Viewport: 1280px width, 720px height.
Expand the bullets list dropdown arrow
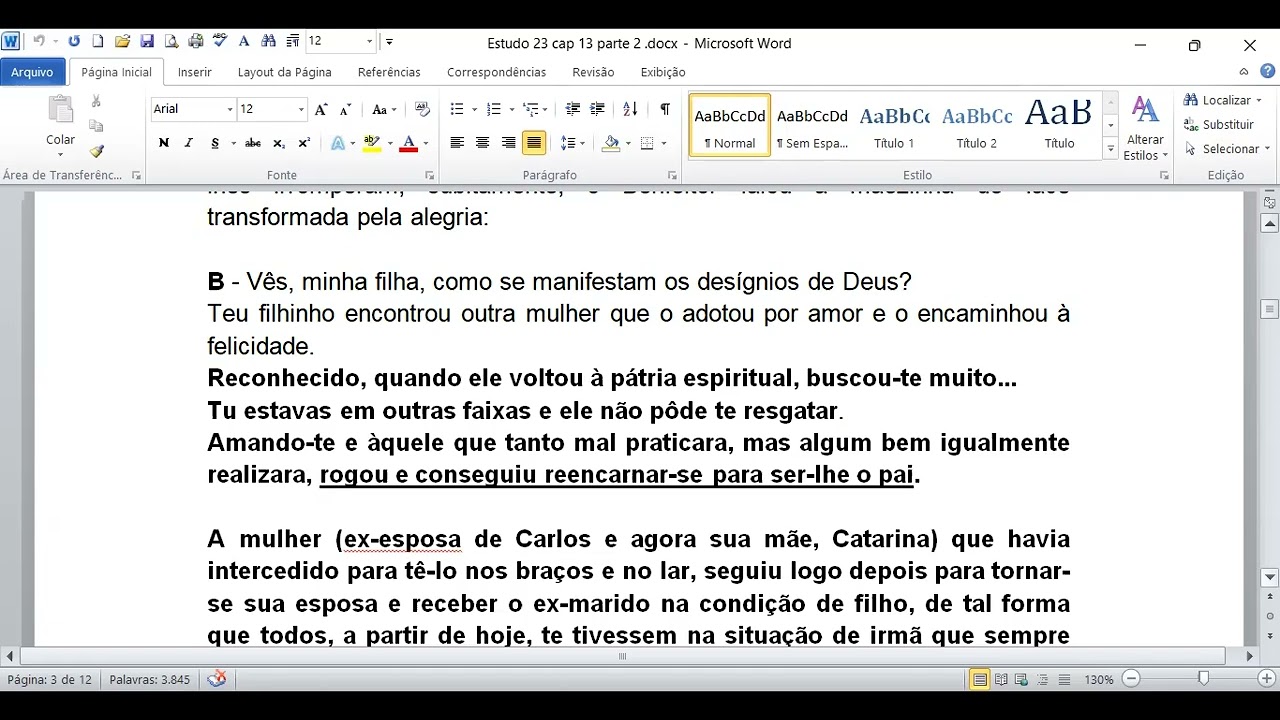click(474, 110)
